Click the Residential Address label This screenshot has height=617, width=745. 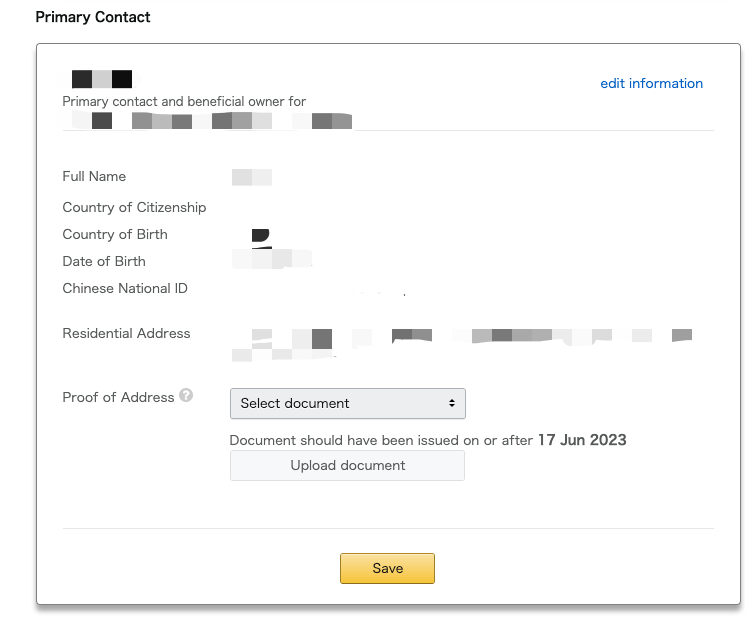point(126,333)
